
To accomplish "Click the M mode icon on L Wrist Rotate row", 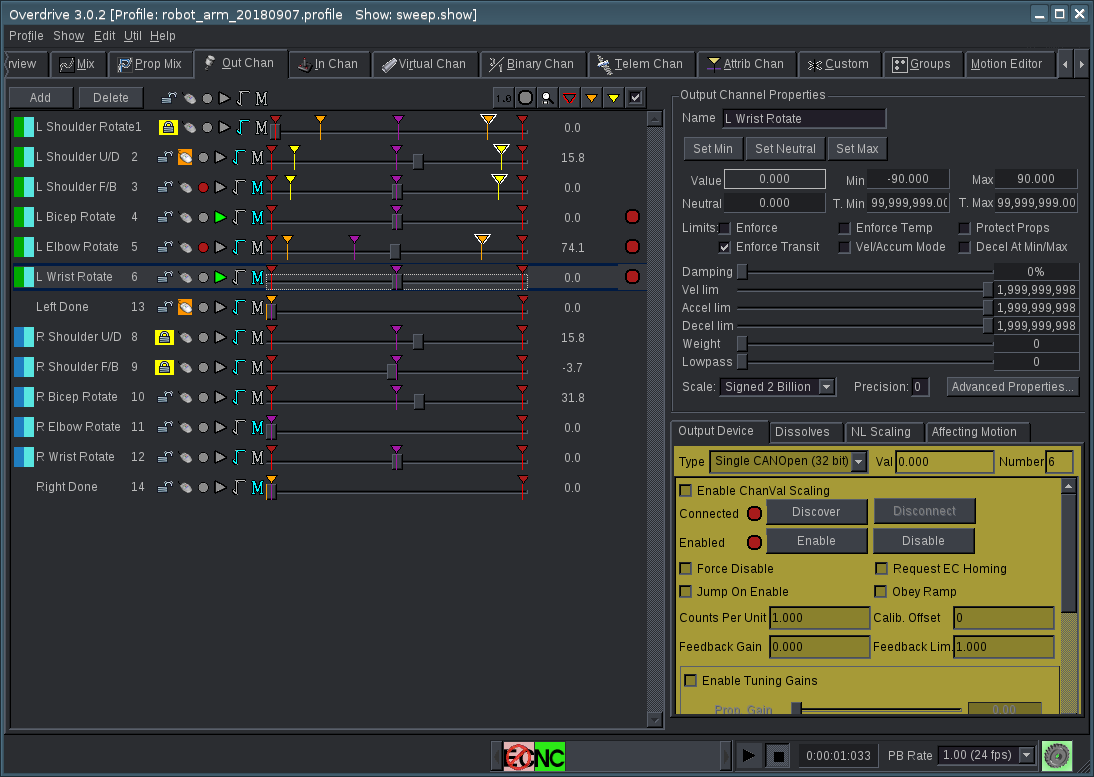I will [257, 278].
